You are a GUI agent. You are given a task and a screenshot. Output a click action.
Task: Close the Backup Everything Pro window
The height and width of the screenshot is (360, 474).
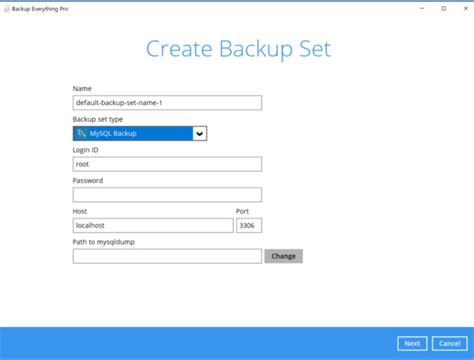(x=466, y=8)
